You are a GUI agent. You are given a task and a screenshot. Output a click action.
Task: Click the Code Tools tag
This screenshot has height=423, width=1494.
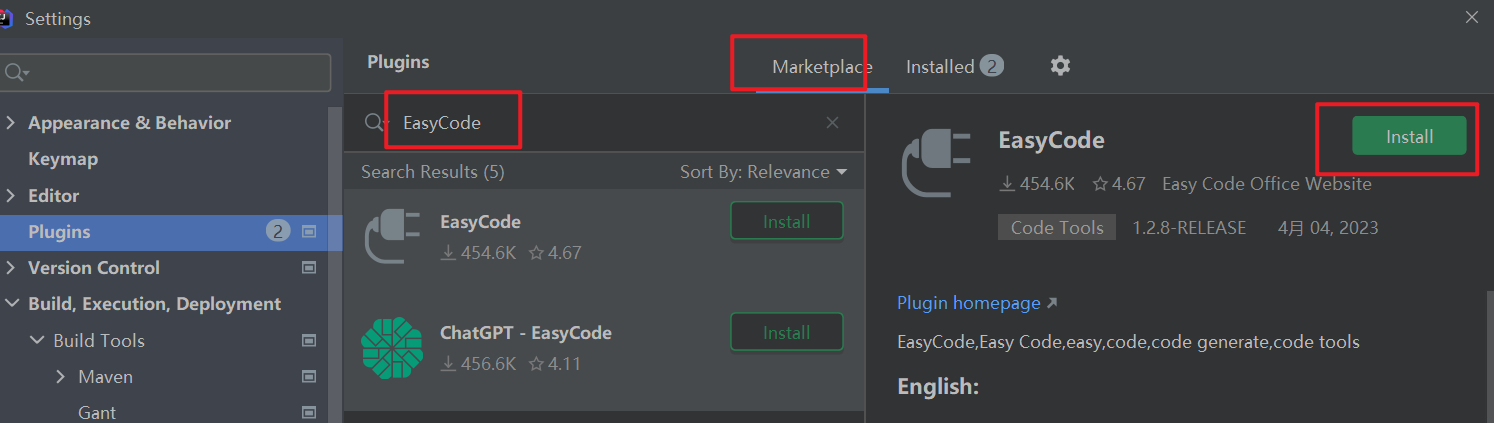coord(1057,228)
